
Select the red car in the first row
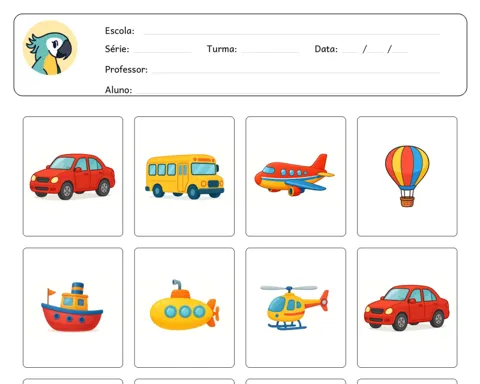click(x=73, y=176)
